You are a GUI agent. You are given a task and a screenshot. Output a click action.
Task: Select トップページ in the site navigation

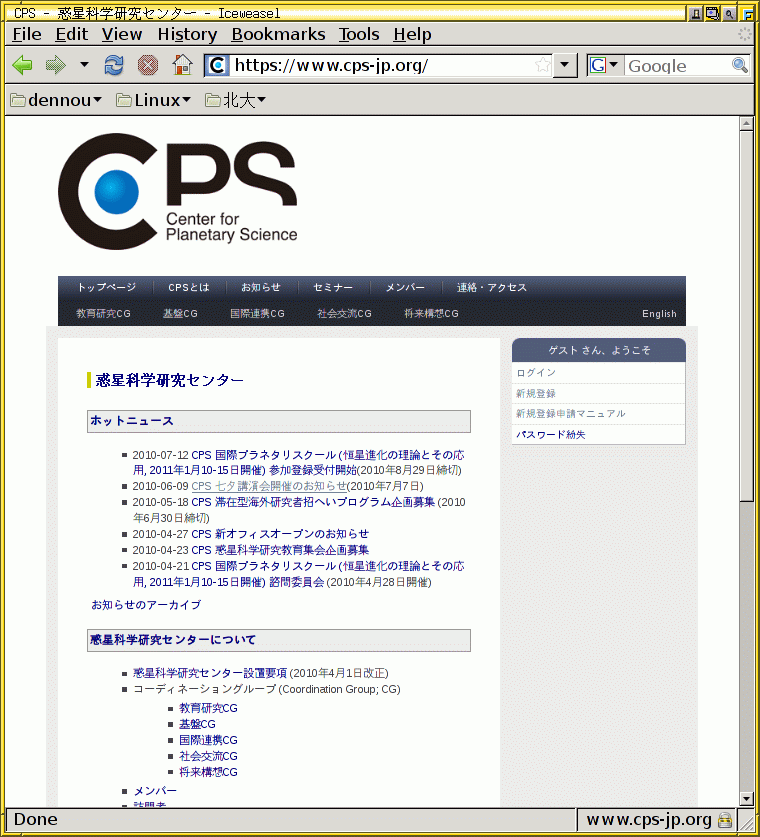pos(106,287)
